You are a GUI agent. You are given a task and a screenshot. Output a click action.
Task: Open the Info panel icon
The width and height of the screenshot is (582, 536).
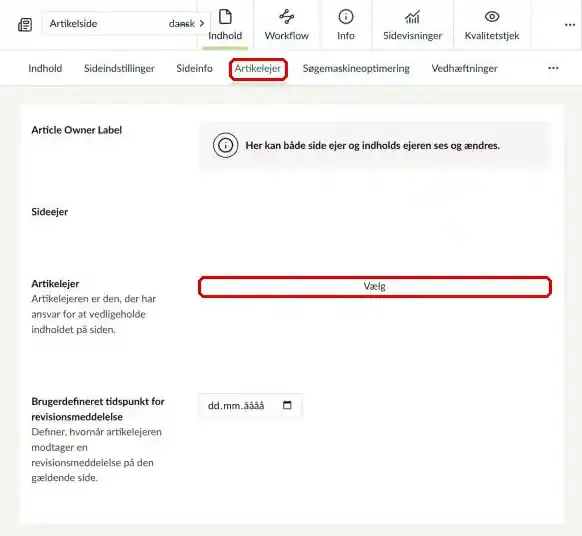point(346,17)
